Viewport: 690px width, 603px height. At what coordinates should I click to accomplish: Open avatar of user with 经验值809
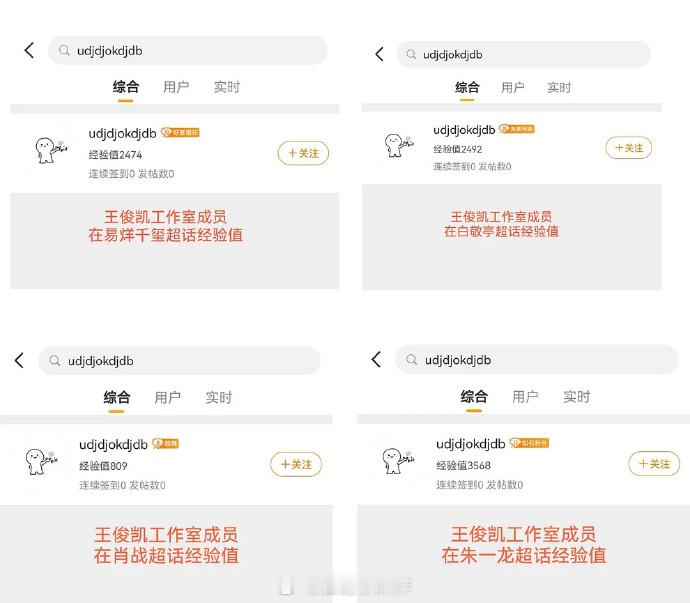click(41, 461)
